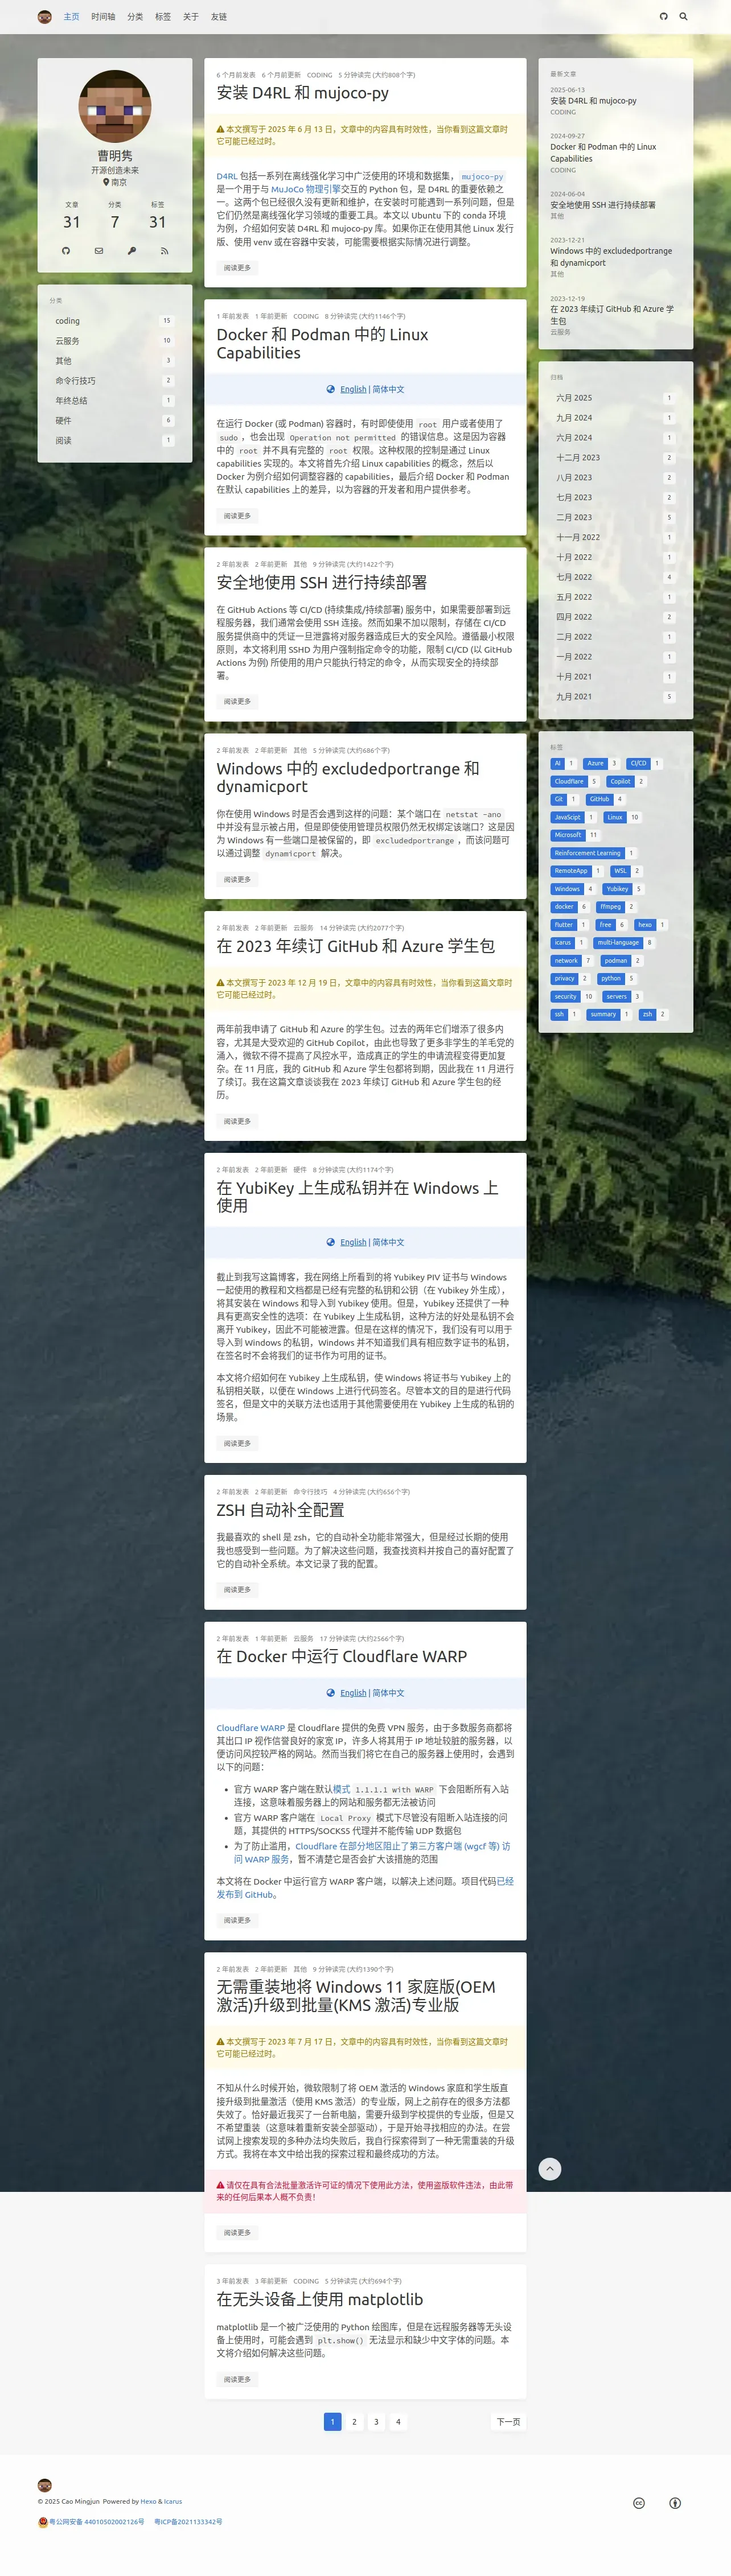731x2576 pixels.
Task: Click the key icon in profile card
Action: 132,251
